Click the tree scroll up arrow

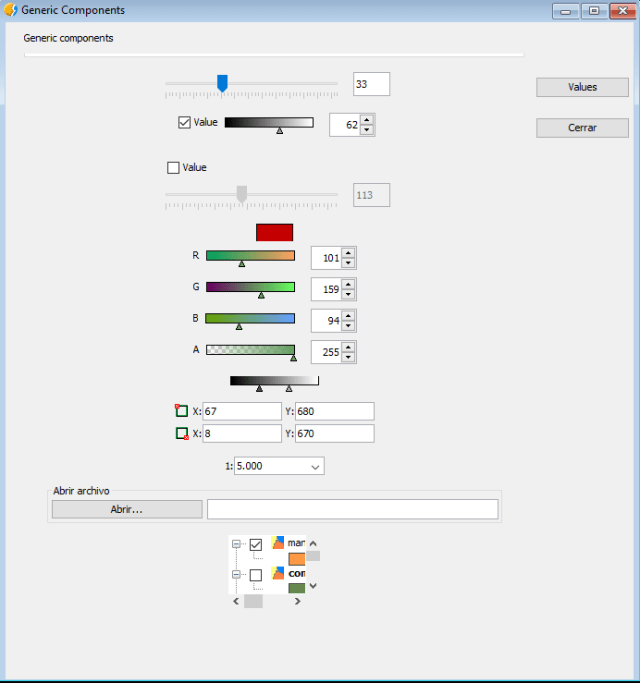[x=313, y=544]
